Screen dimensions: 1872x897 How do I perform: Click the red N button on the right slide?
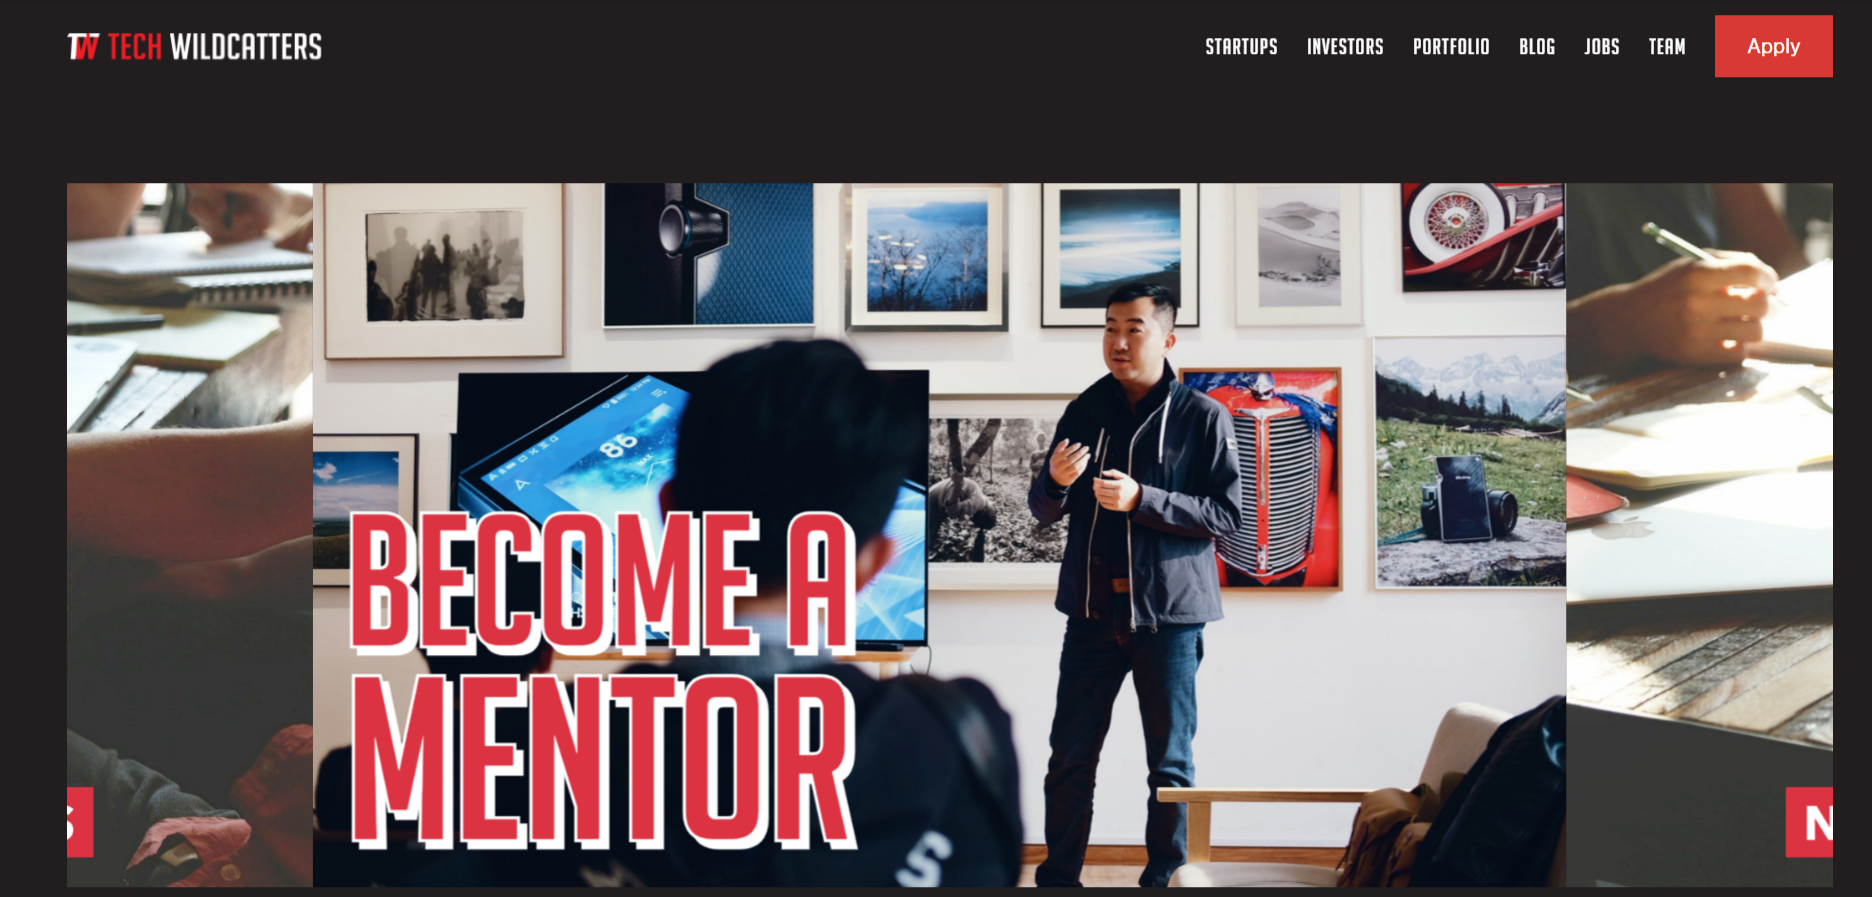click(1809, 822)
